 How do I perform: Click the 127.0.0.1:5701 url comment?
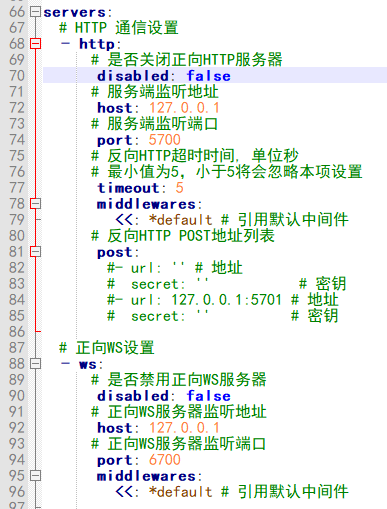pos(227,300)
